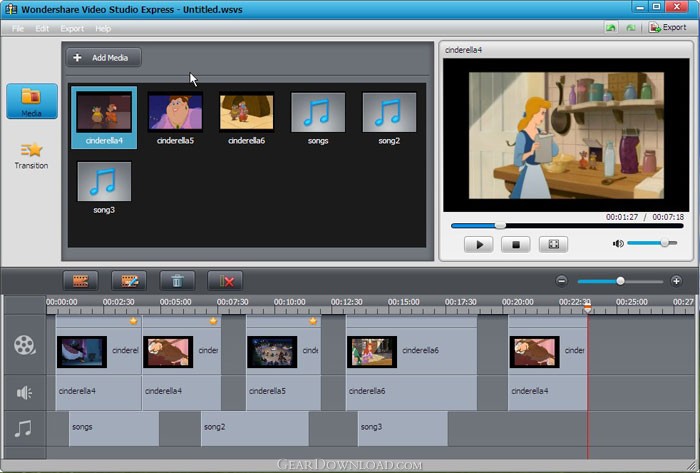Click the 00:25:00 mark on ruler

[632, 302]
